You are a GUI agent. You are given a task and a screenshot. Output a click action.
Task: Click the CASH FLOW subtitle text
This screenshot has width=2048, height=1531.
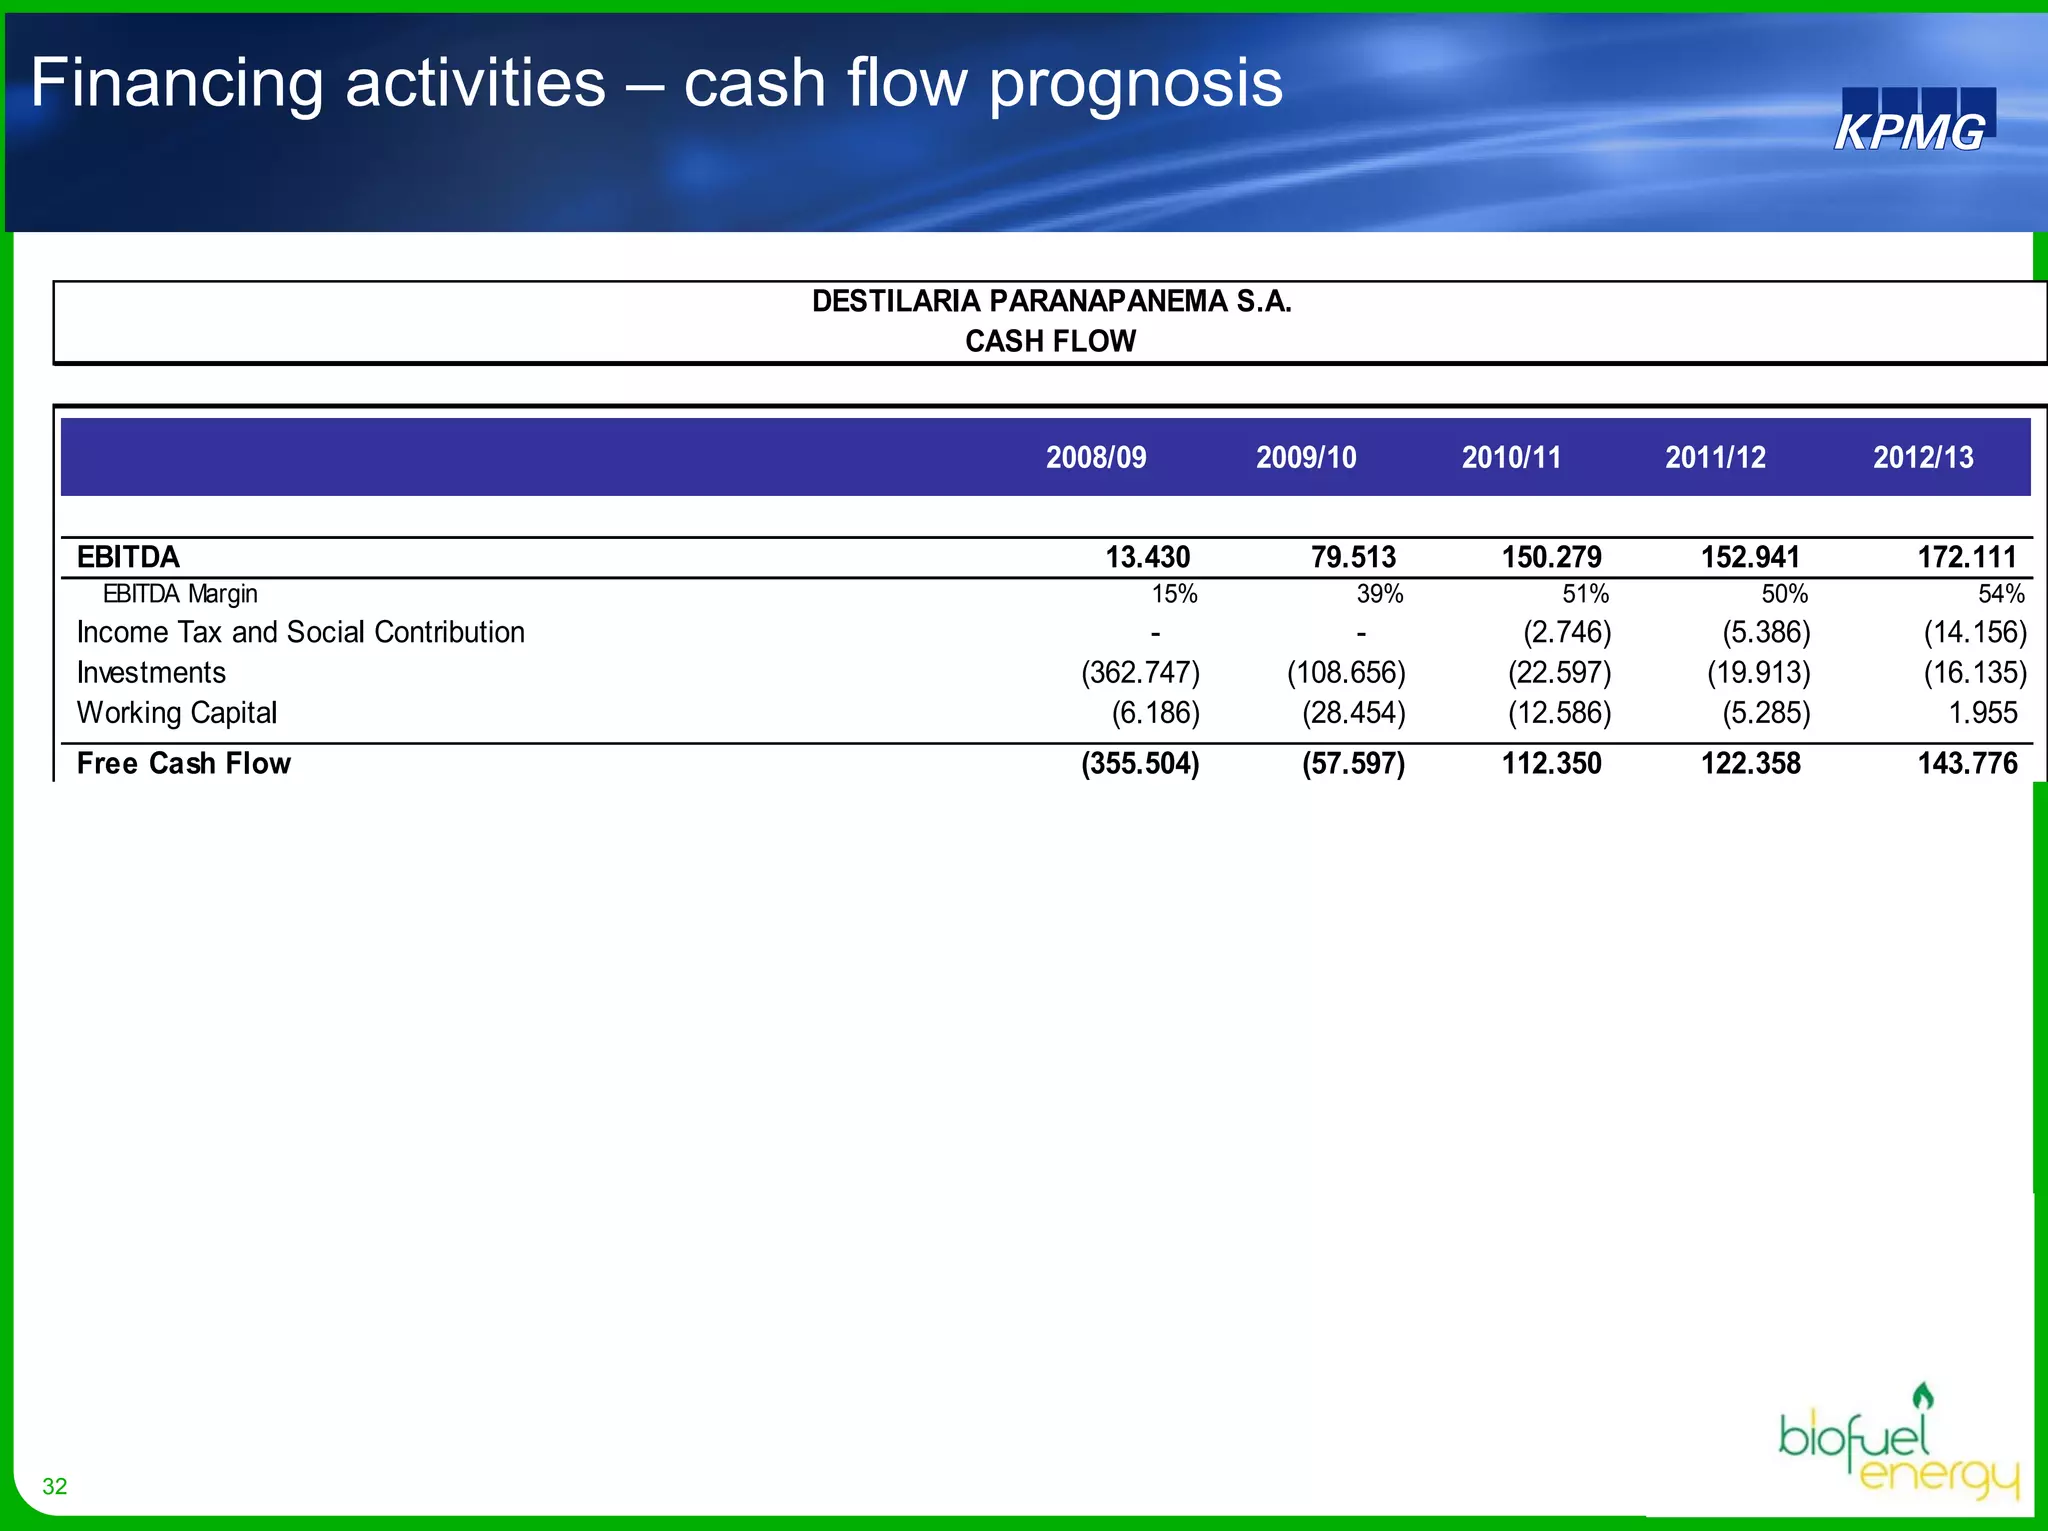coord(1050,341)
